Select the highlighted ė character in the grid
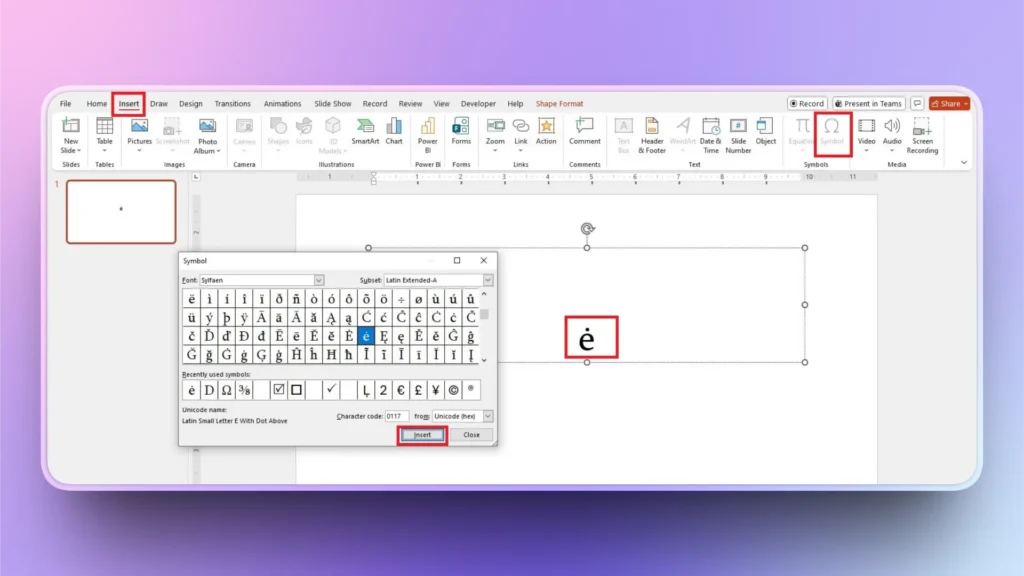This screenshot has height=576, width=1024. click(366, 336)
